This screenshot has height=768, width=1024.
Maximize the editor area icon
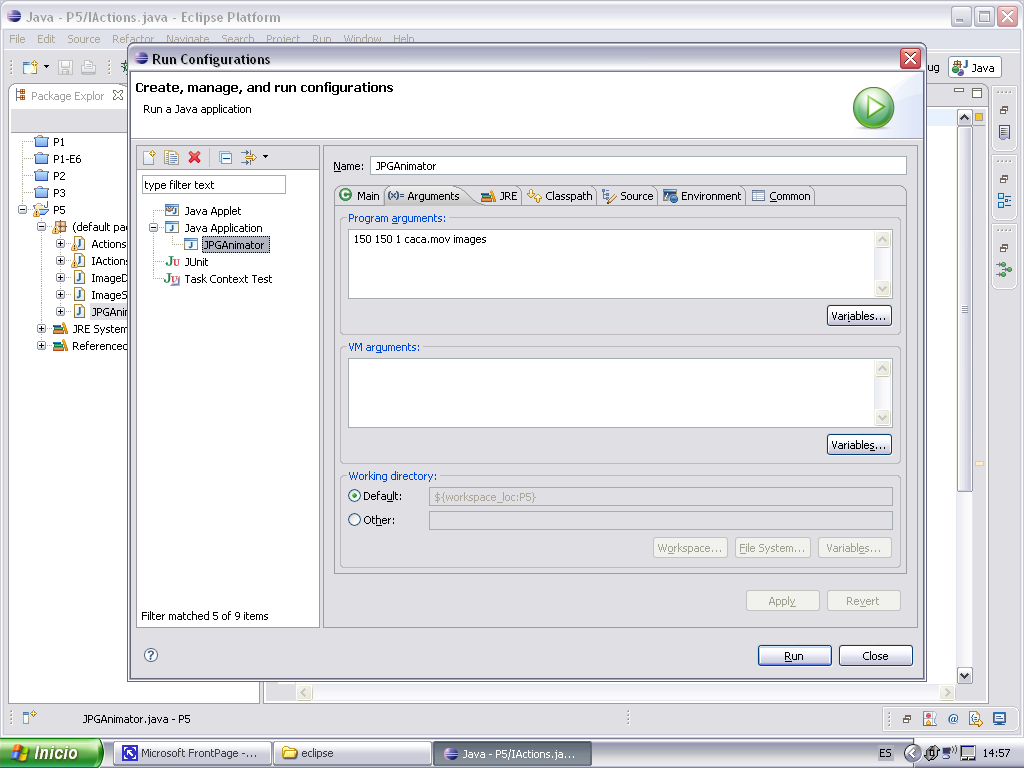point(977,93)
